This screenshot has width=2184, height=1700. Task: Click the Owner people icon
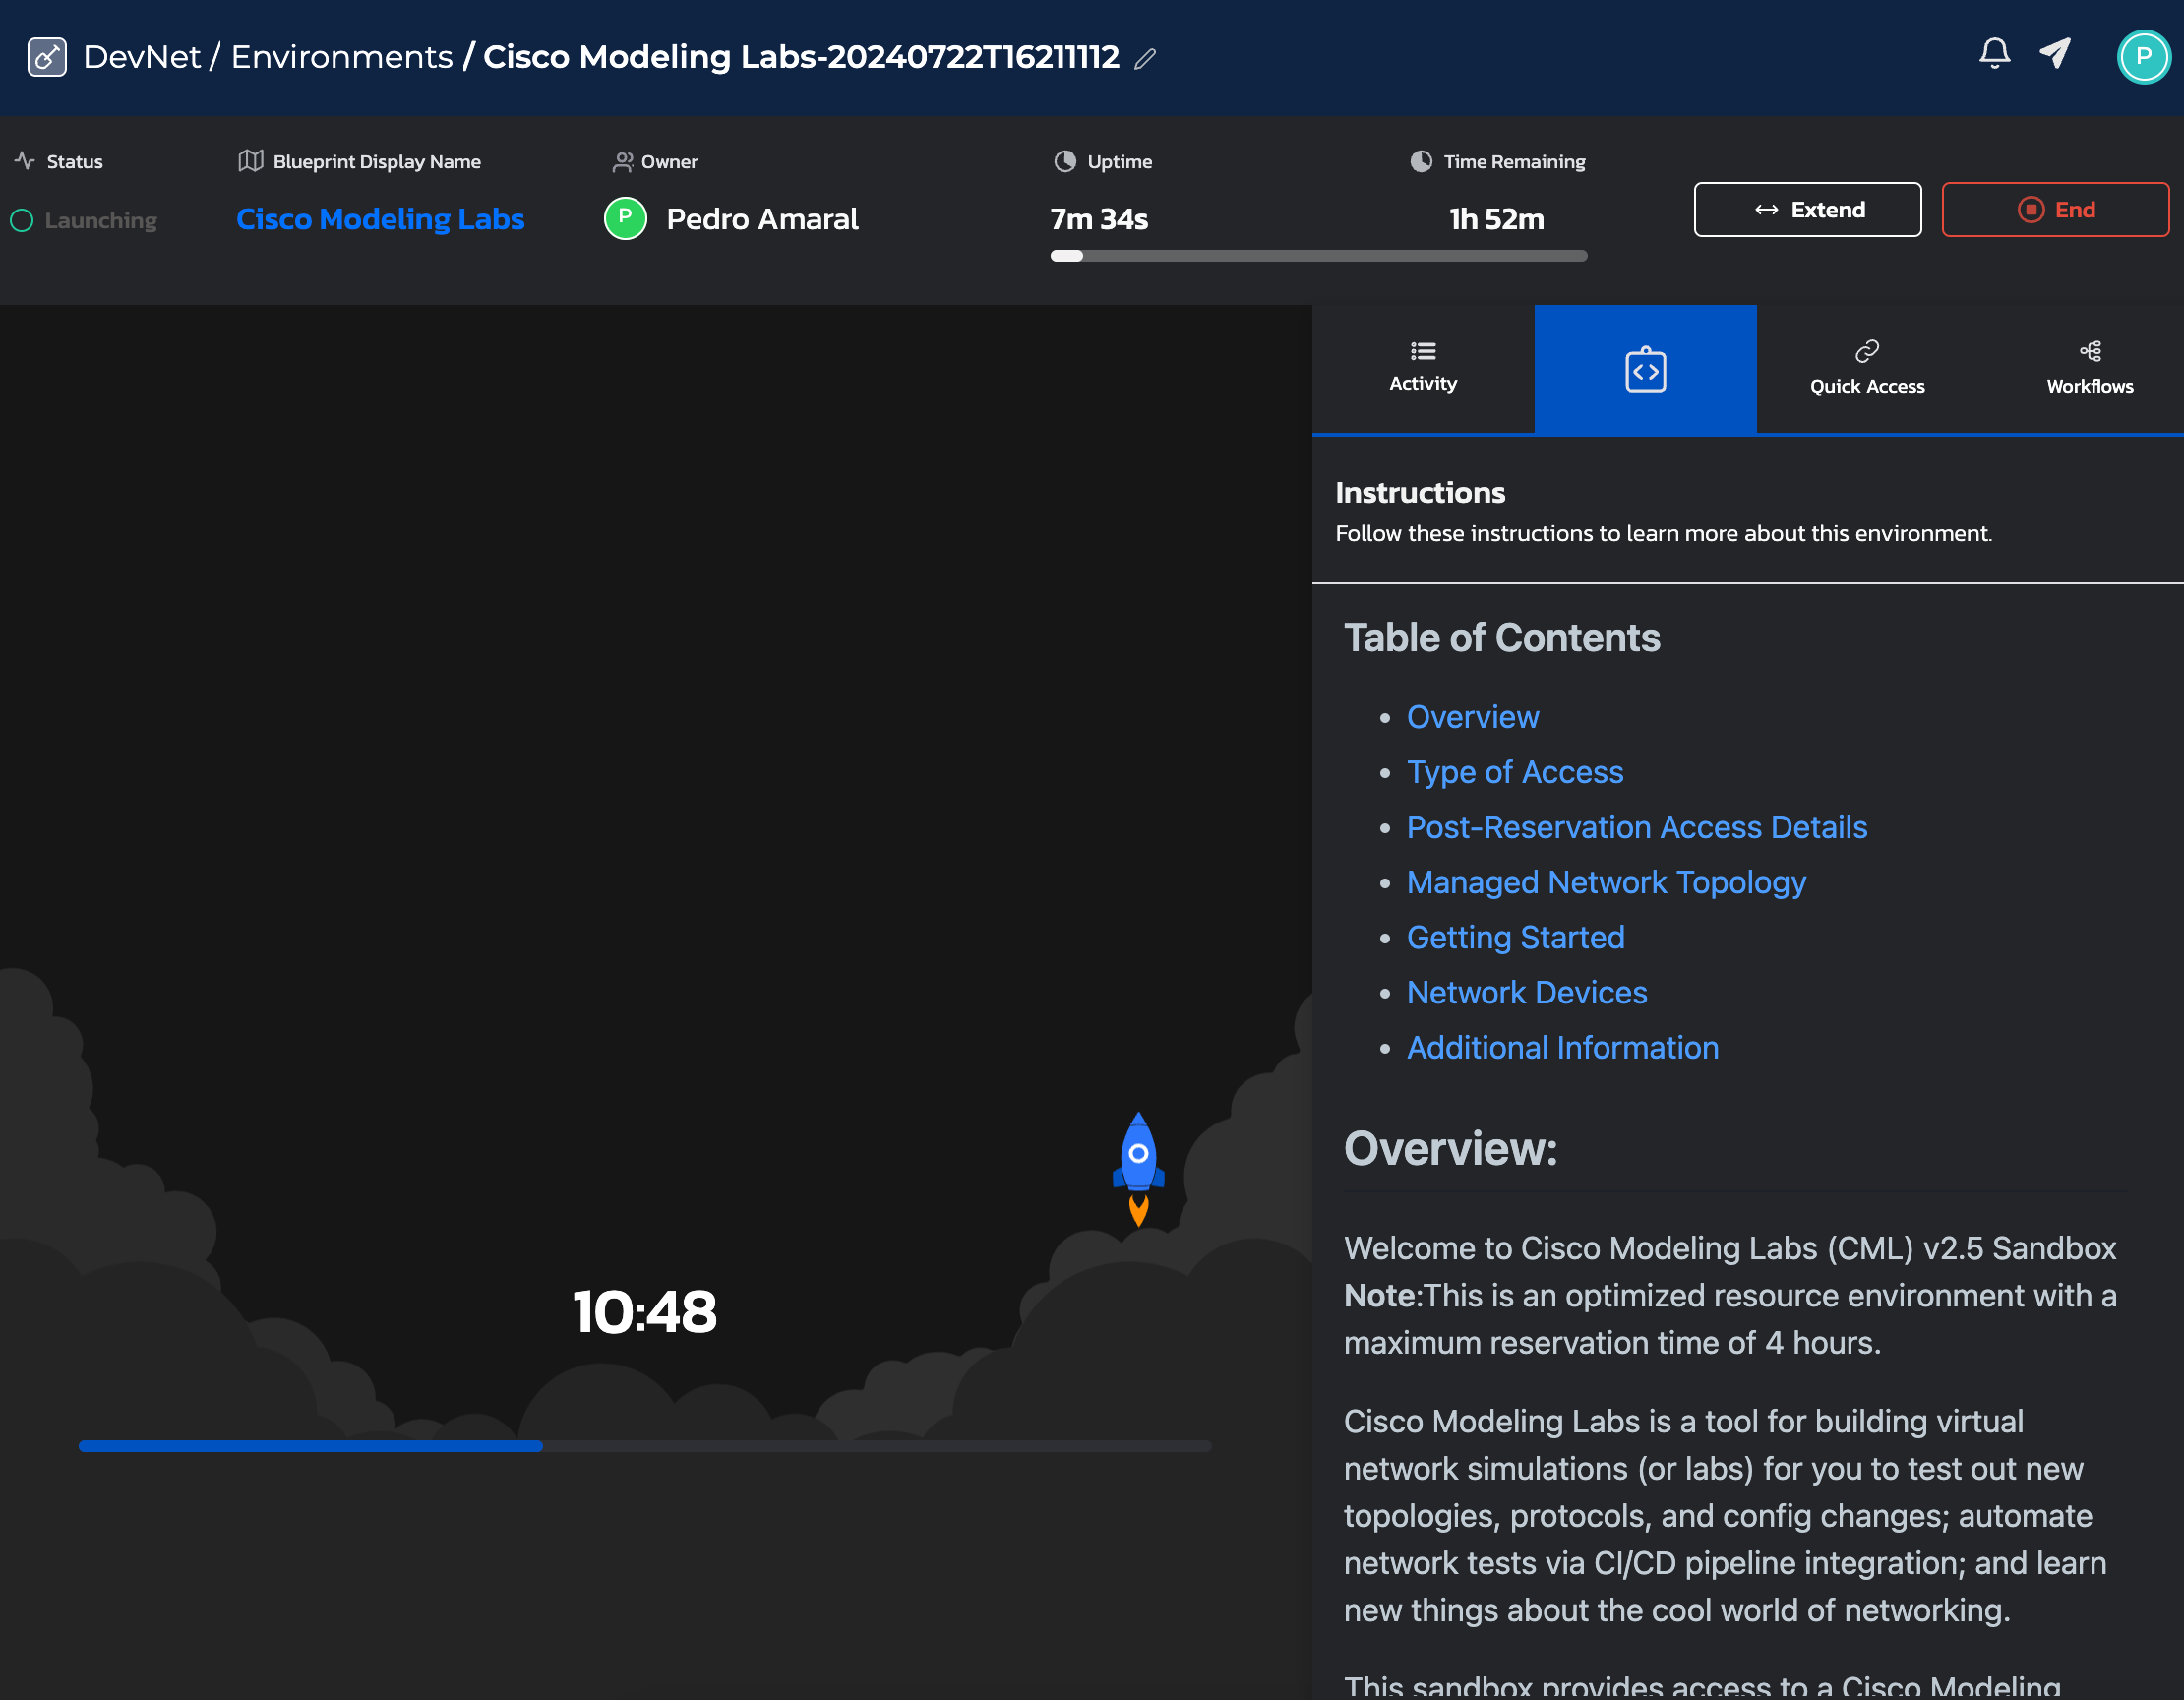coord(623,161)
